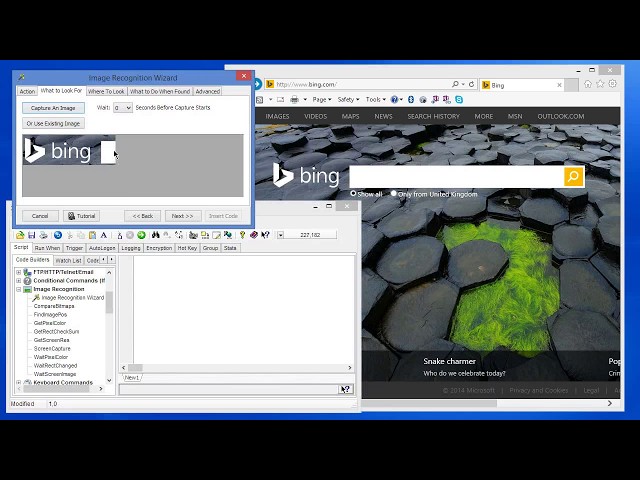Image resolution: width=640 pixels, height=480 pixels.
Task: Expand the Keyboard Commands tree node
Action: click(18, 382)
